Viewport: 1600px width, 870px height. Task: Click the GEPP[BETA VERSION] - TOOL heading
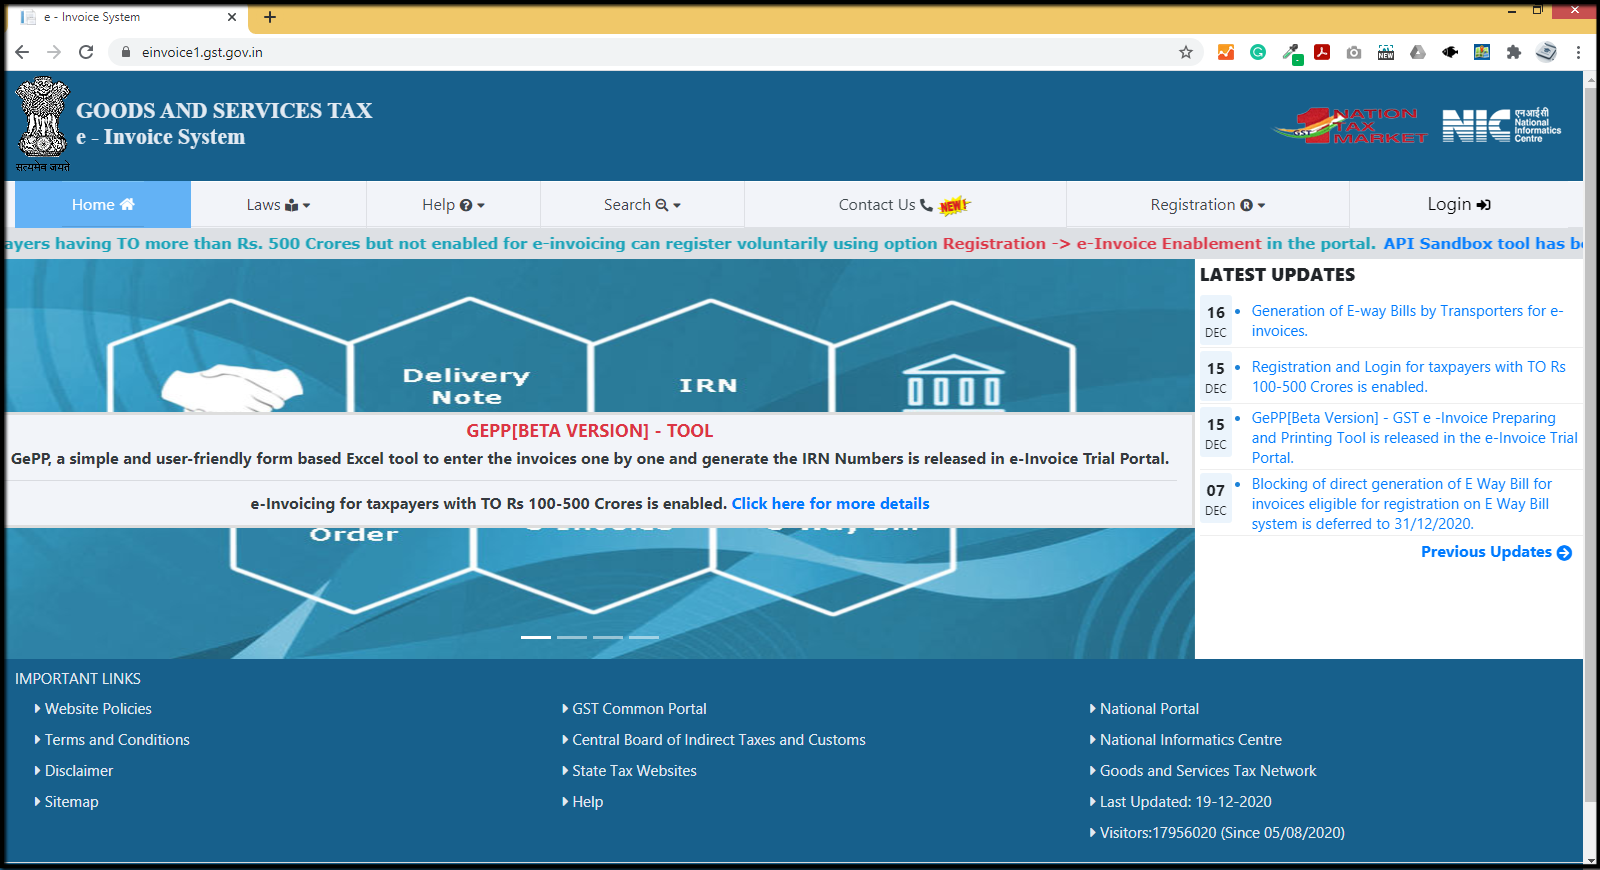(x=590, y=431)
